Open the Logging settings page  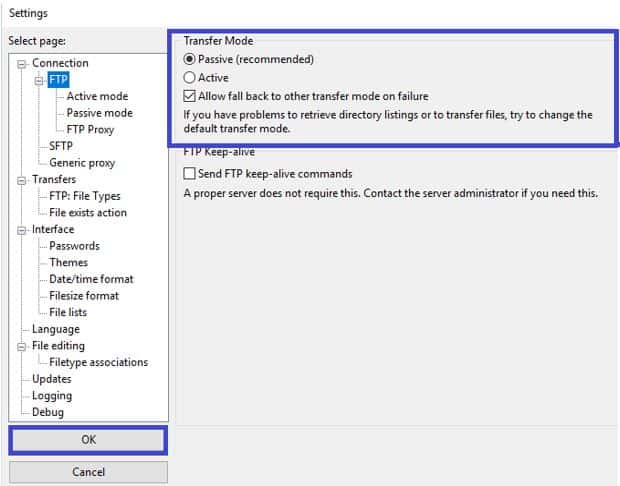[52, 396]
